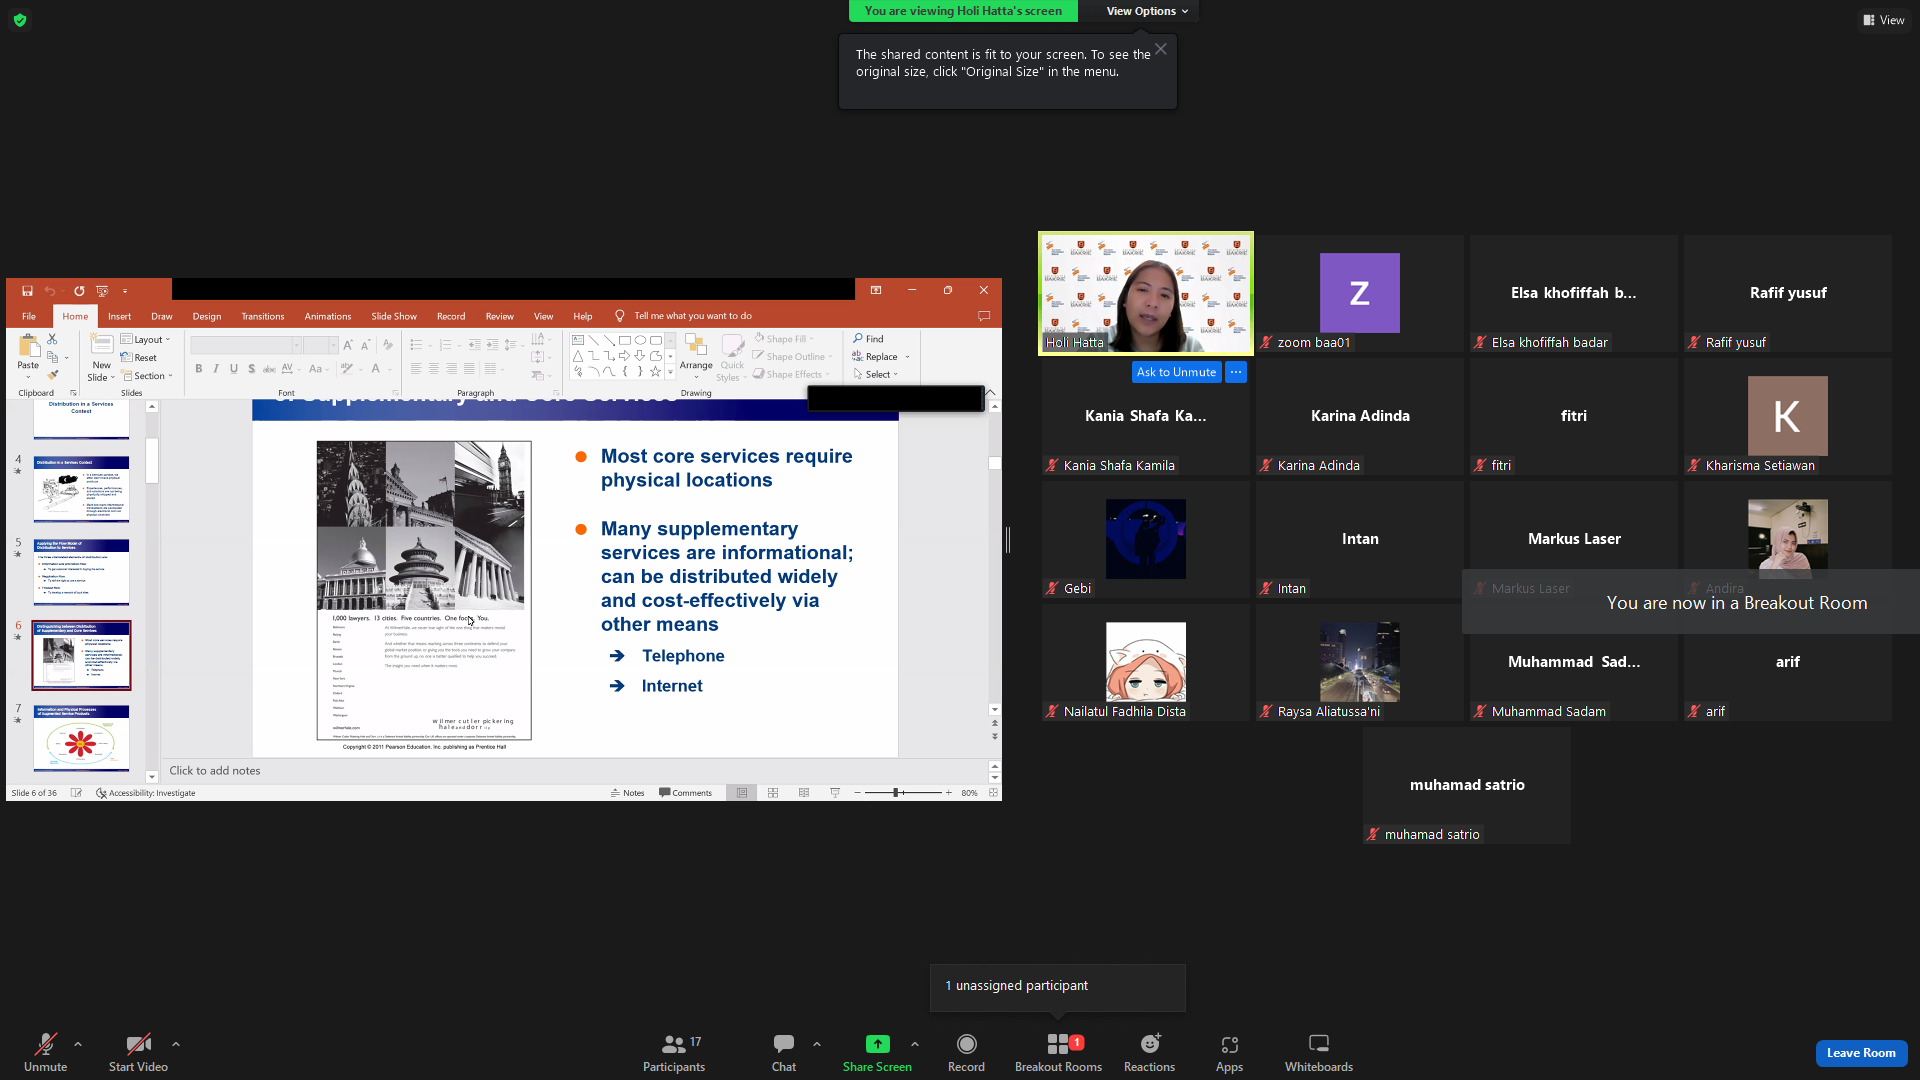Image resolution: width=1920 pixels, height=1080 pixels.
Task: Switch to the Animations ribbon tab
Action: click(x=328, y=316)
